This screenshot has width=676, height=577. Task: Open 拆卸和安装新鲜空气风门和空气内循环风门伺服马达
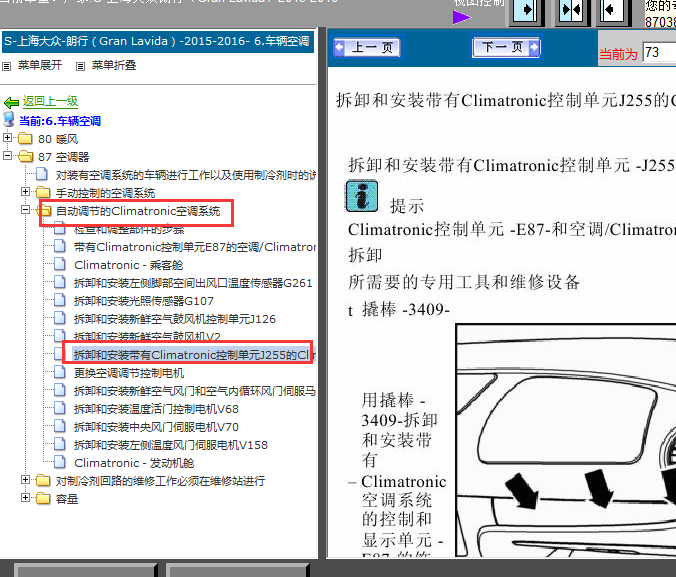pos(195,391)
